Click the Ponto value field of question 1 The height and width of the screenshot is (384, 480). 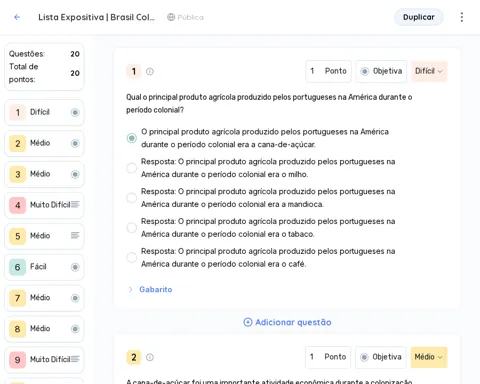pyautogui.click(x=328, y=71)
